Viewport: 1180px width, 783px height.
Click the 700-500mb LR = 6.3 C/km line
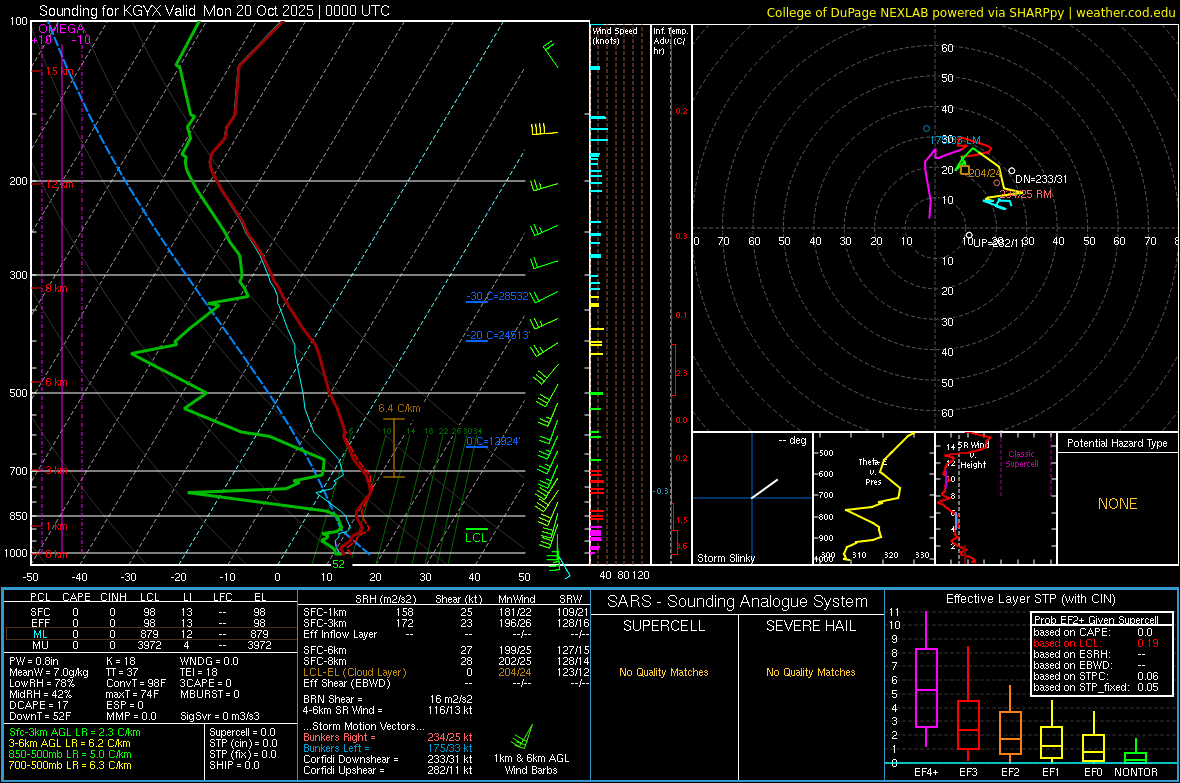pyautogui.click(x=70, y=765)
